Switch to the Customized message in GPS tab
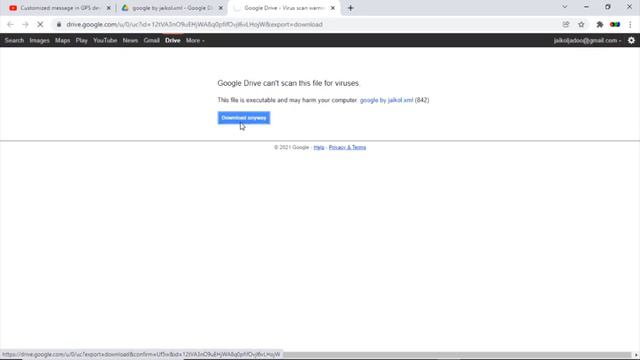The image size is (640, 360). 60,8
